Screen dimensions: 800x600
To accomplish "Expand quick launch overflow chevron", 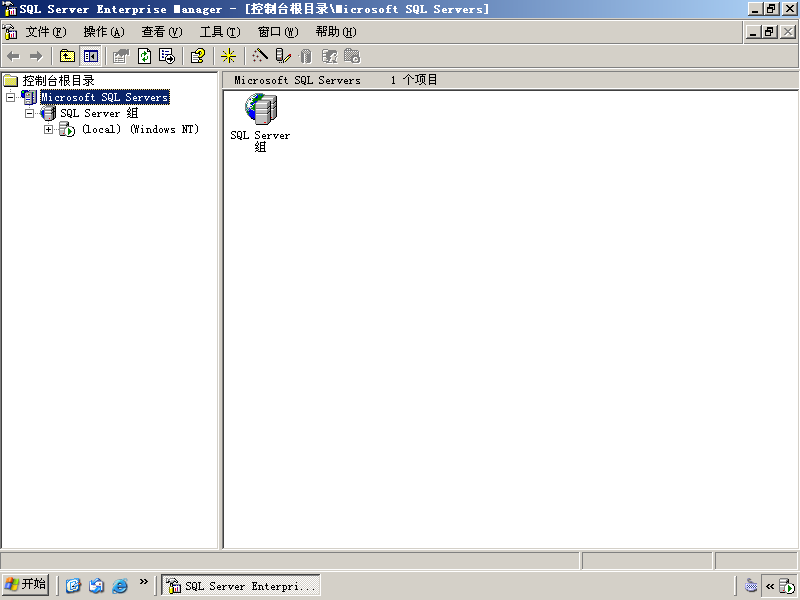I will pos(143,581).
